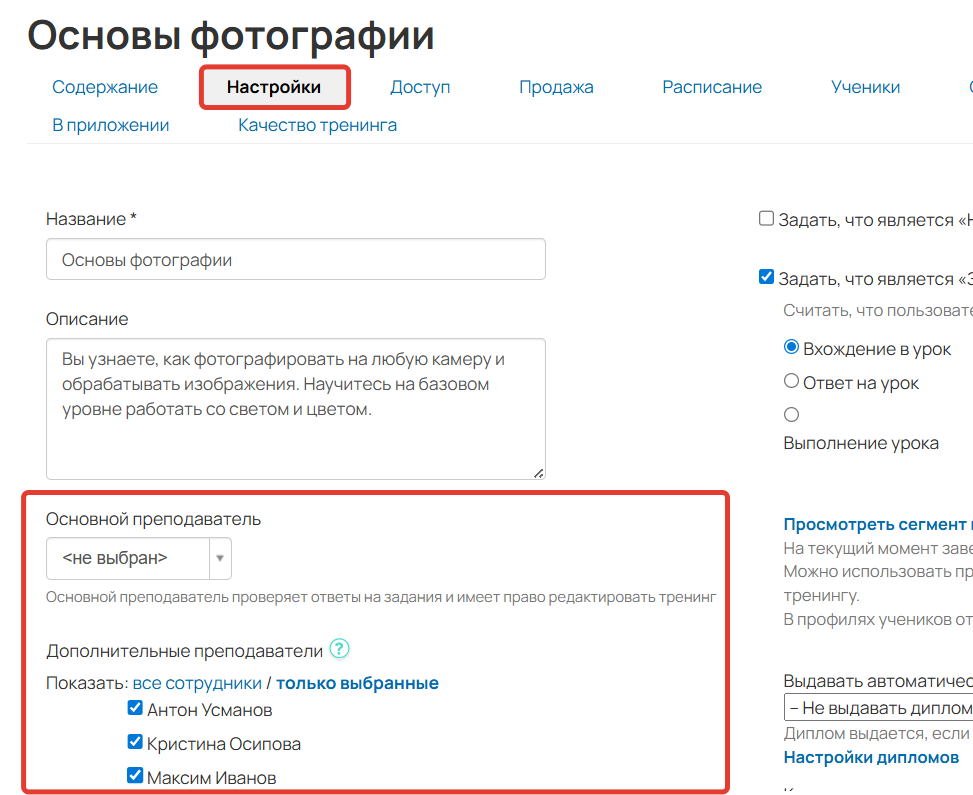Enable the unchecked Задать, что является checkbox
973x795 pixels.
pos(767,217)
